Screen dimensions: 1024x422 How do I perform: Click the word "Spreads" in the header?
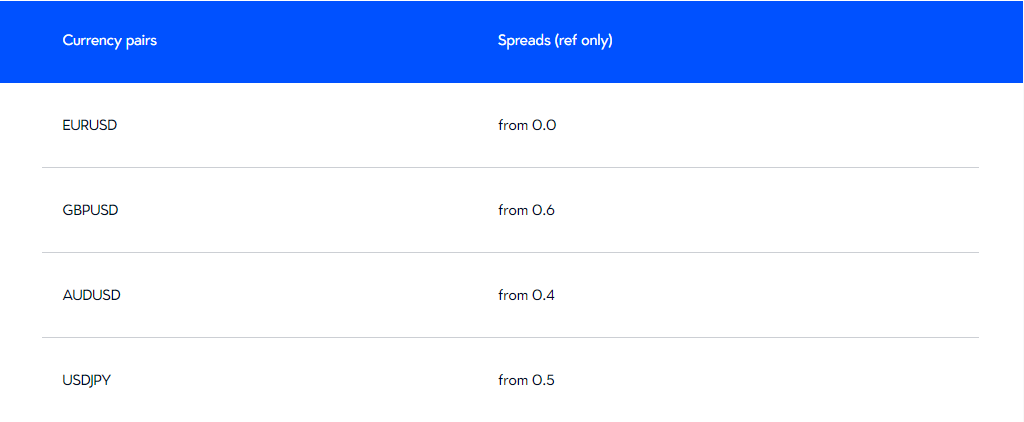point(523,41)
